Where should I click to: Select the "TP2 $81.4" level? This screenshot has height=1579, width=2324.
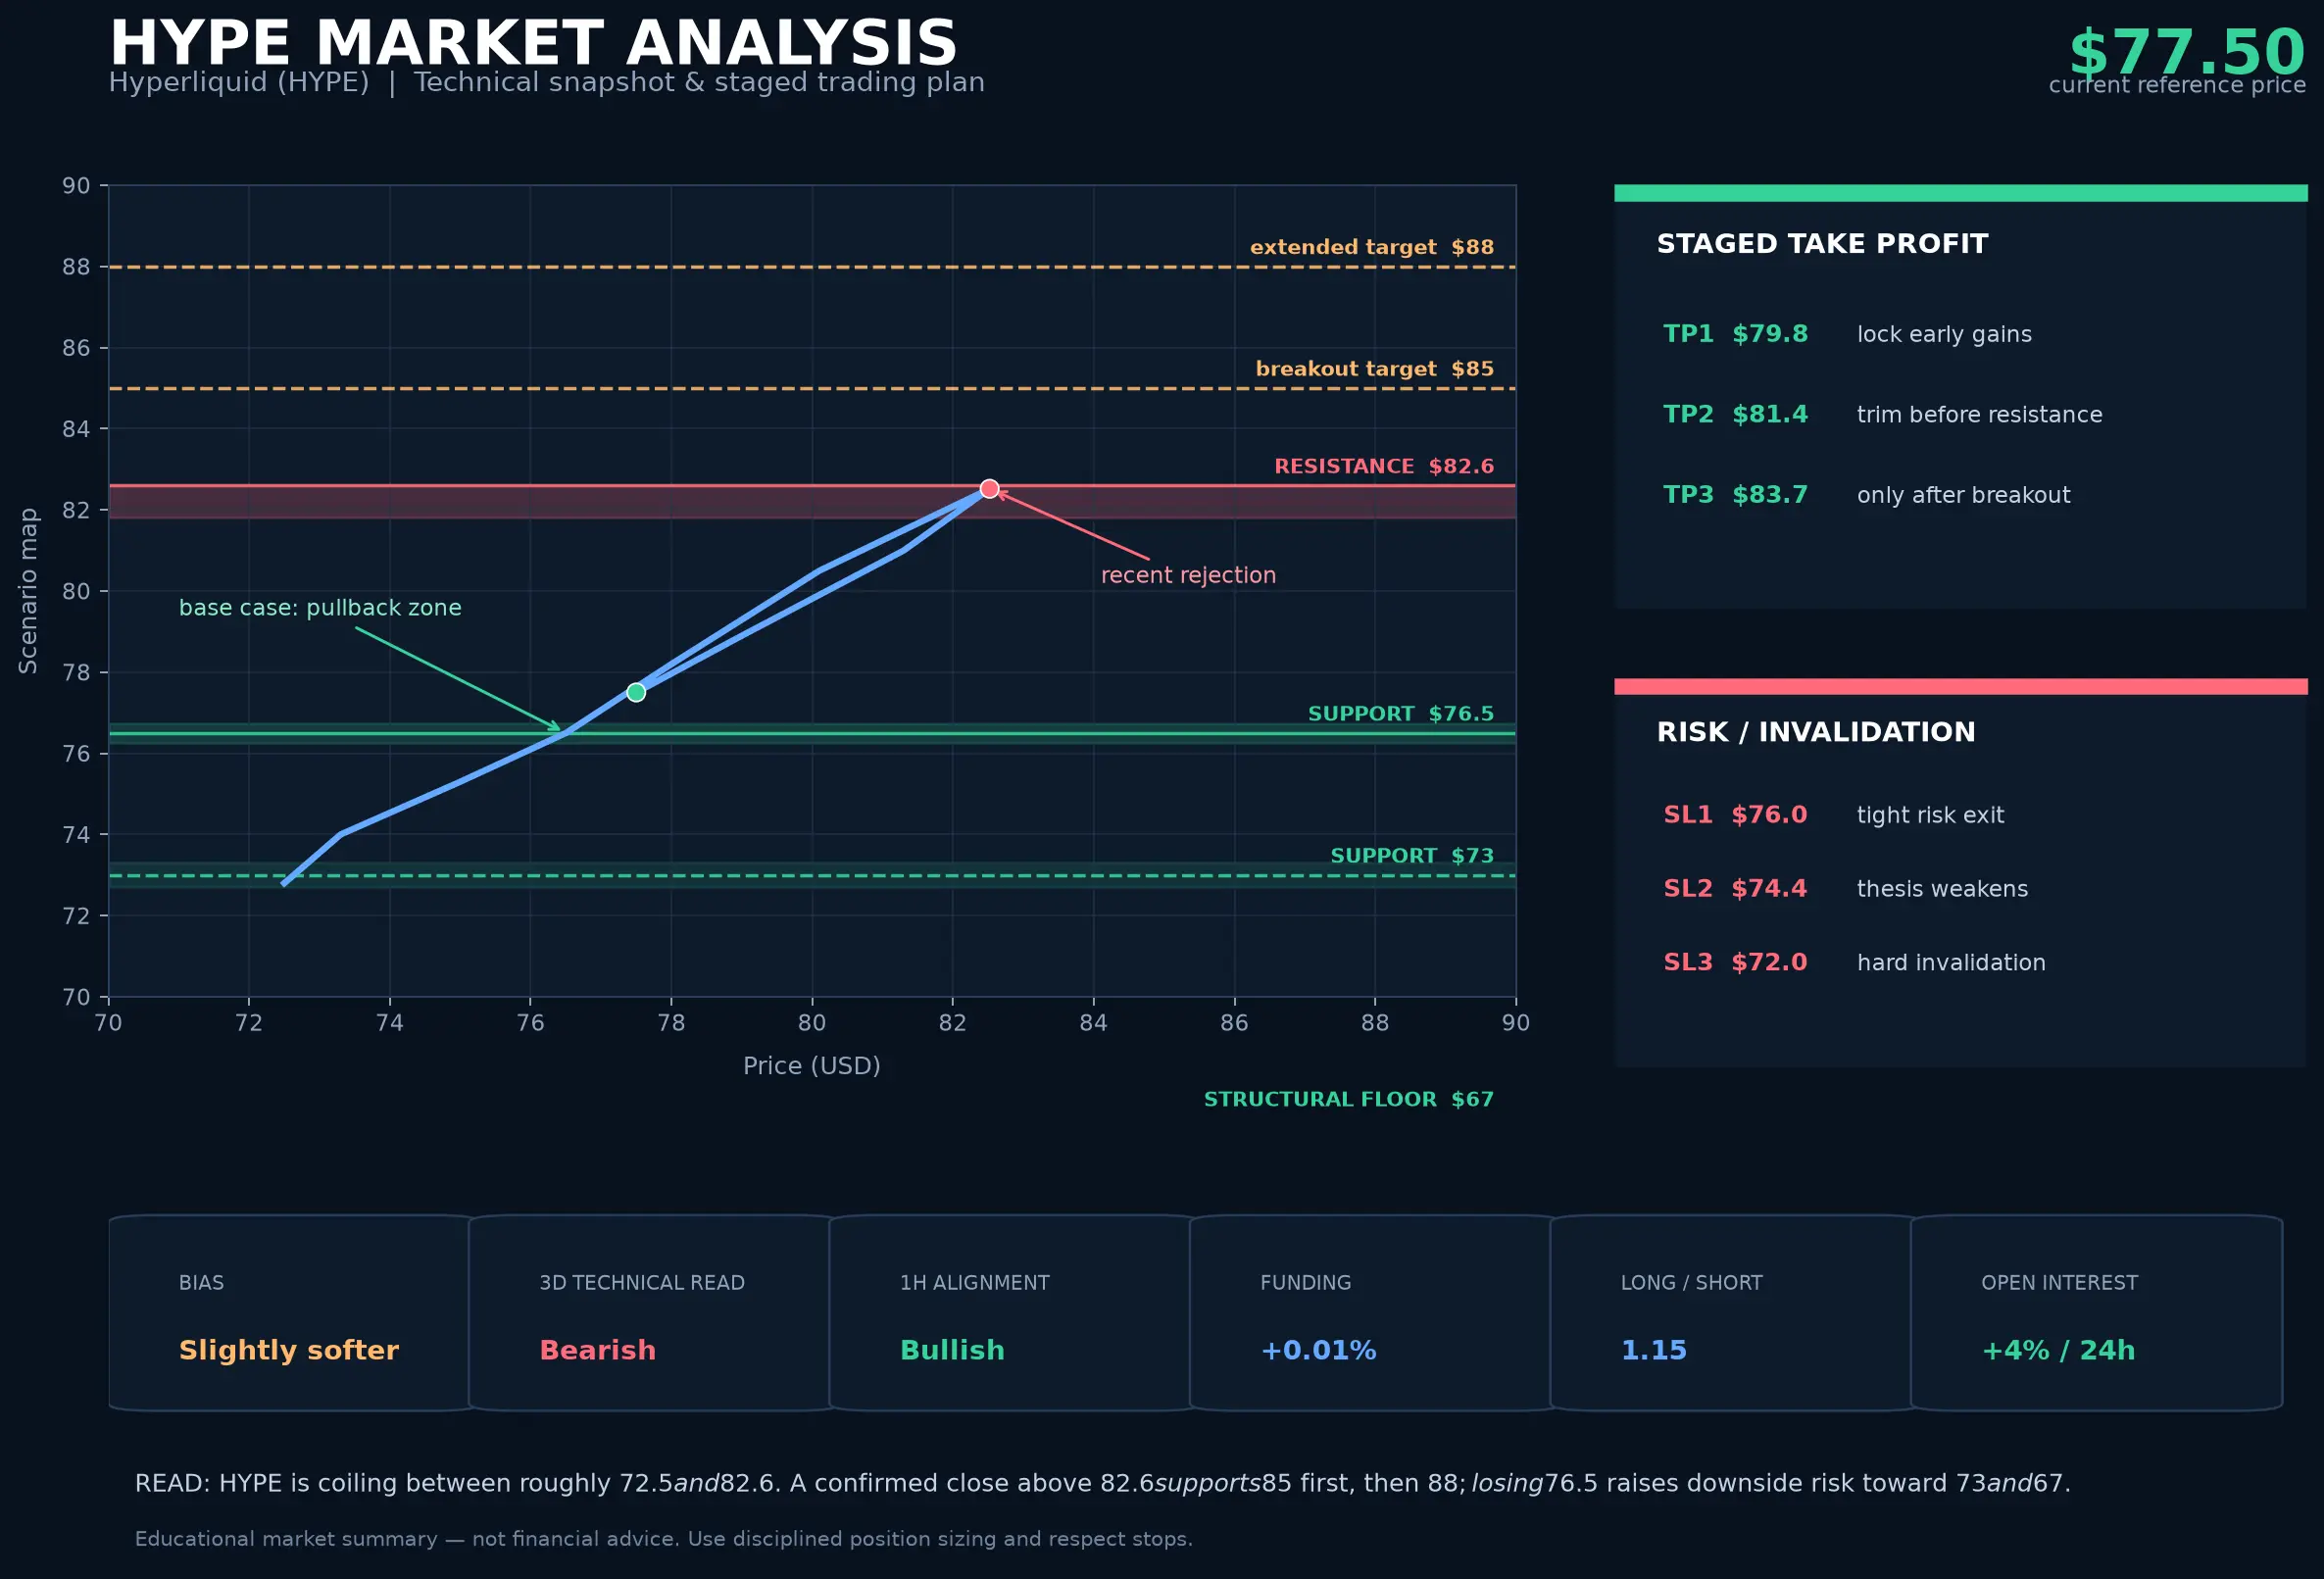click(x=1736, y=415)
